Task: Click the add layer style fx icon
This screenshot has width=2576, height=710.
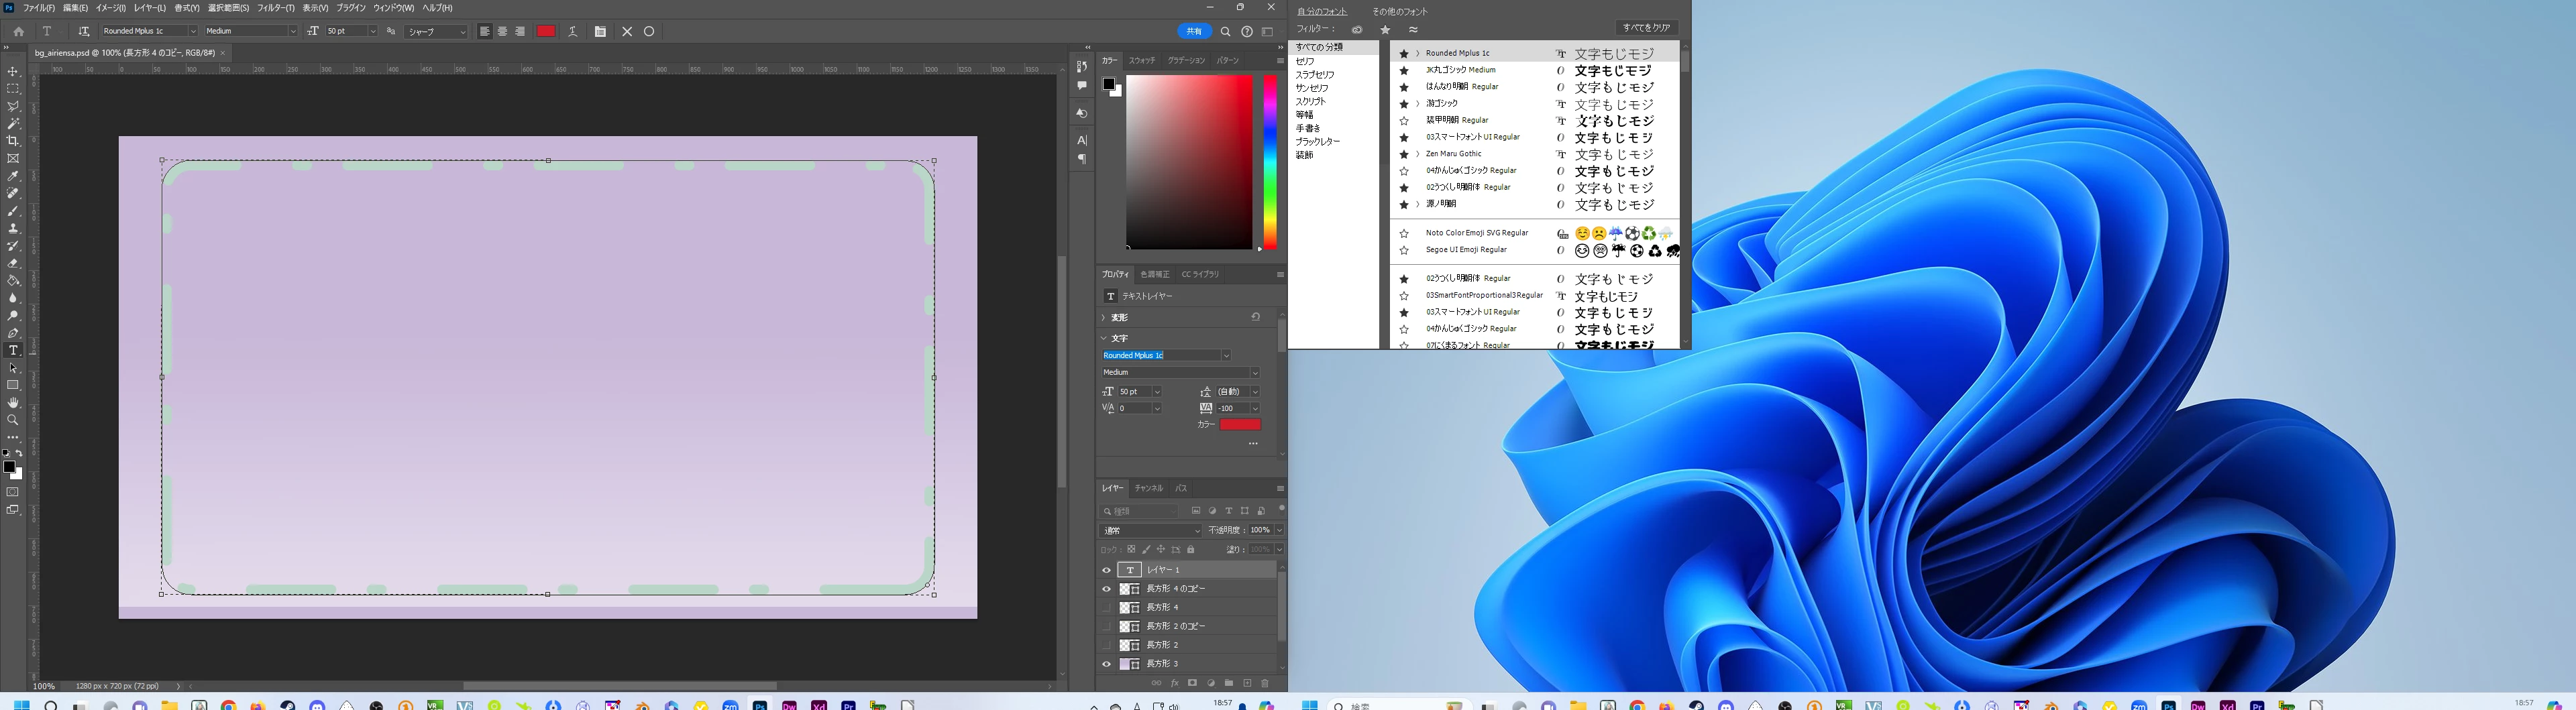Action: click(x=1175, y=683)
